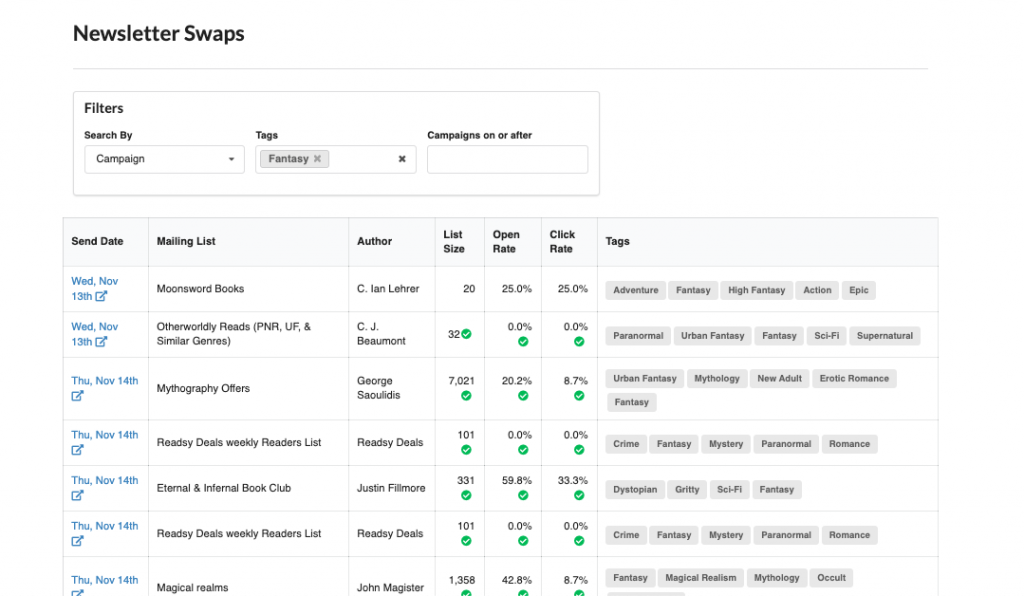Select list size value 1,358

click(x=462, y=580)
